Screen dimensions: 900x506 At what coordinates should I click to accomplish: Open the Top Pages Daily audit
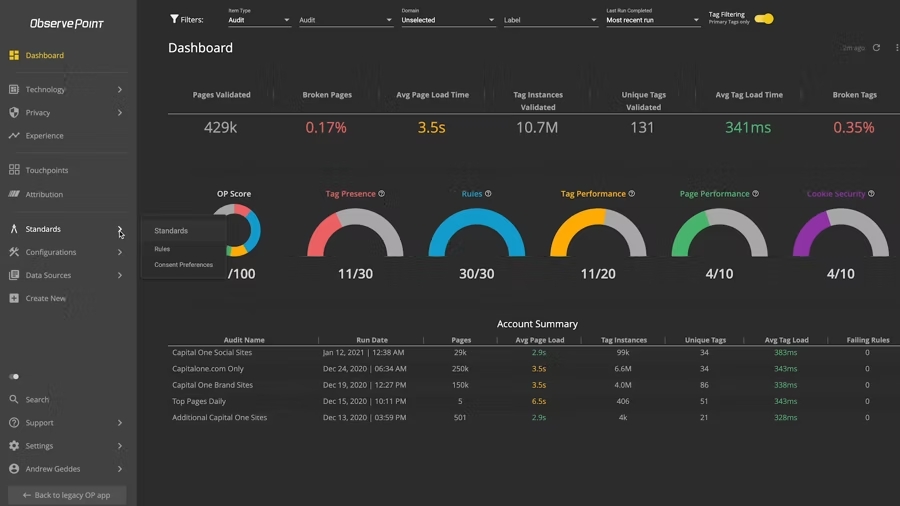[199, 401]
